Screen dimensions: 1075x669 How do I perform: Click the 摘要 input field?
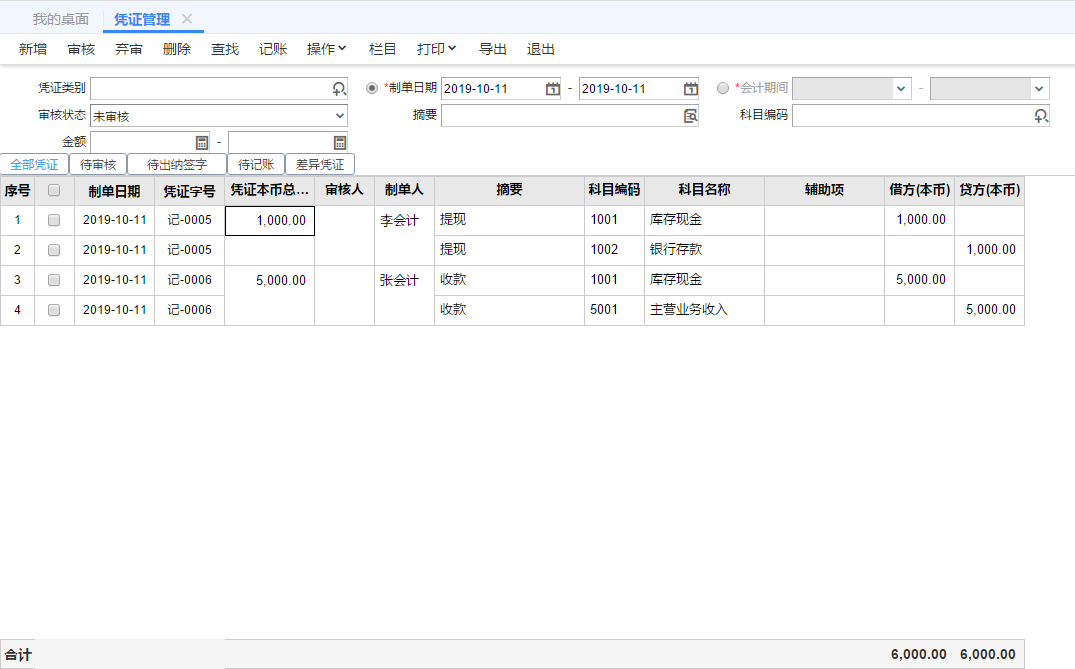pyautogui.click(x=560, y=116)
